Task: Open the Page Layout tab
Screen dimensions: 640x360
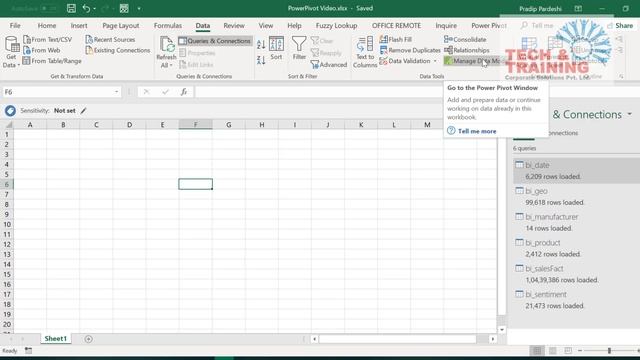Action: (121, 25)
